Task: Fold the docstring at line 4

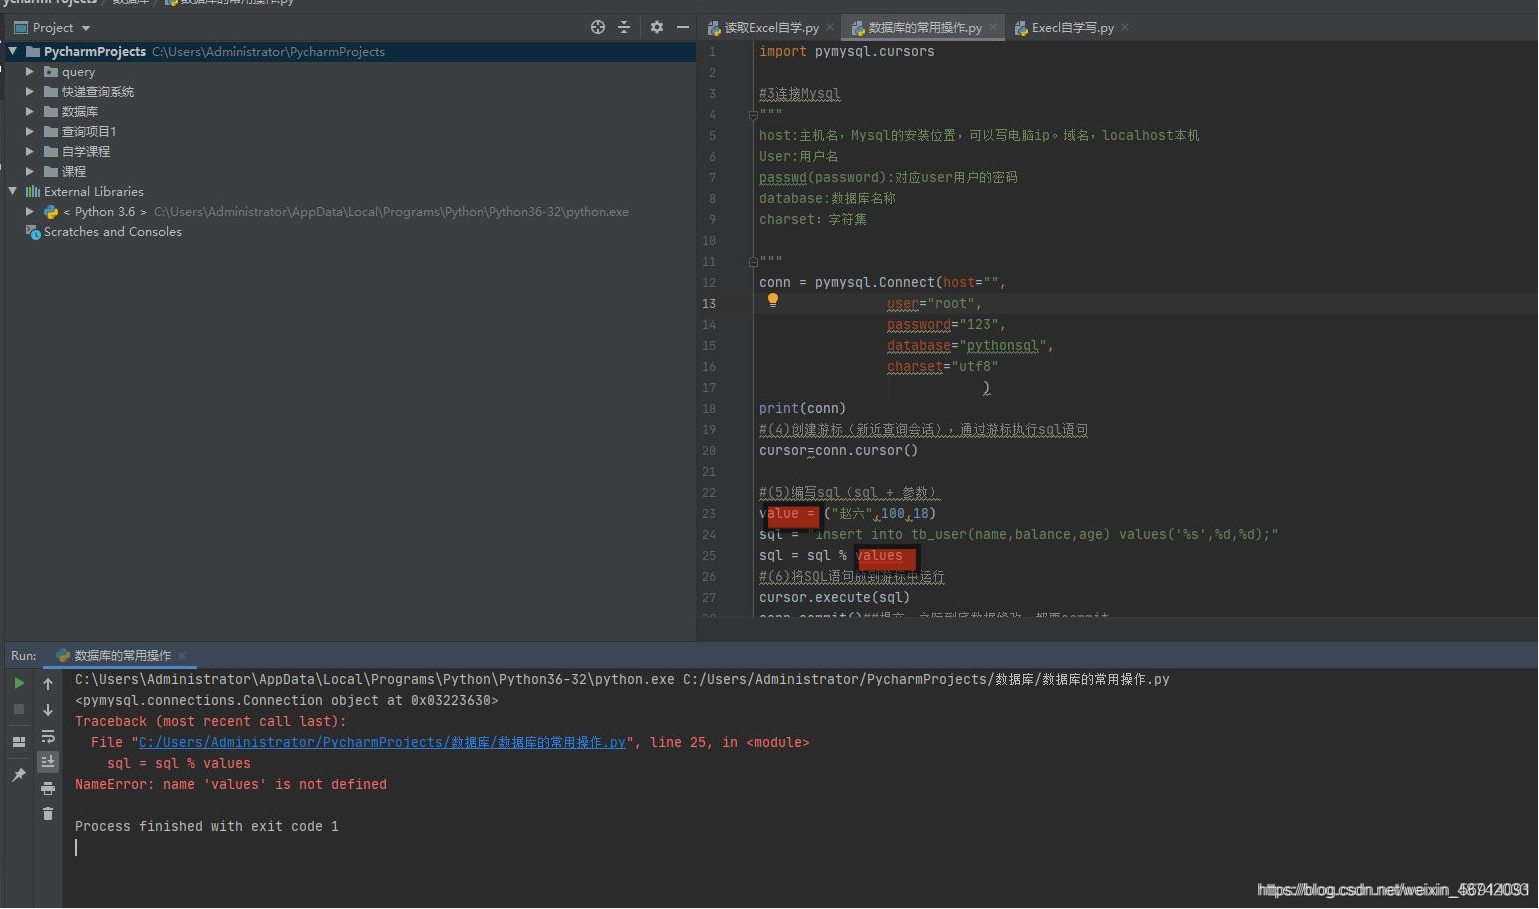Action: [x=752, y=115]
